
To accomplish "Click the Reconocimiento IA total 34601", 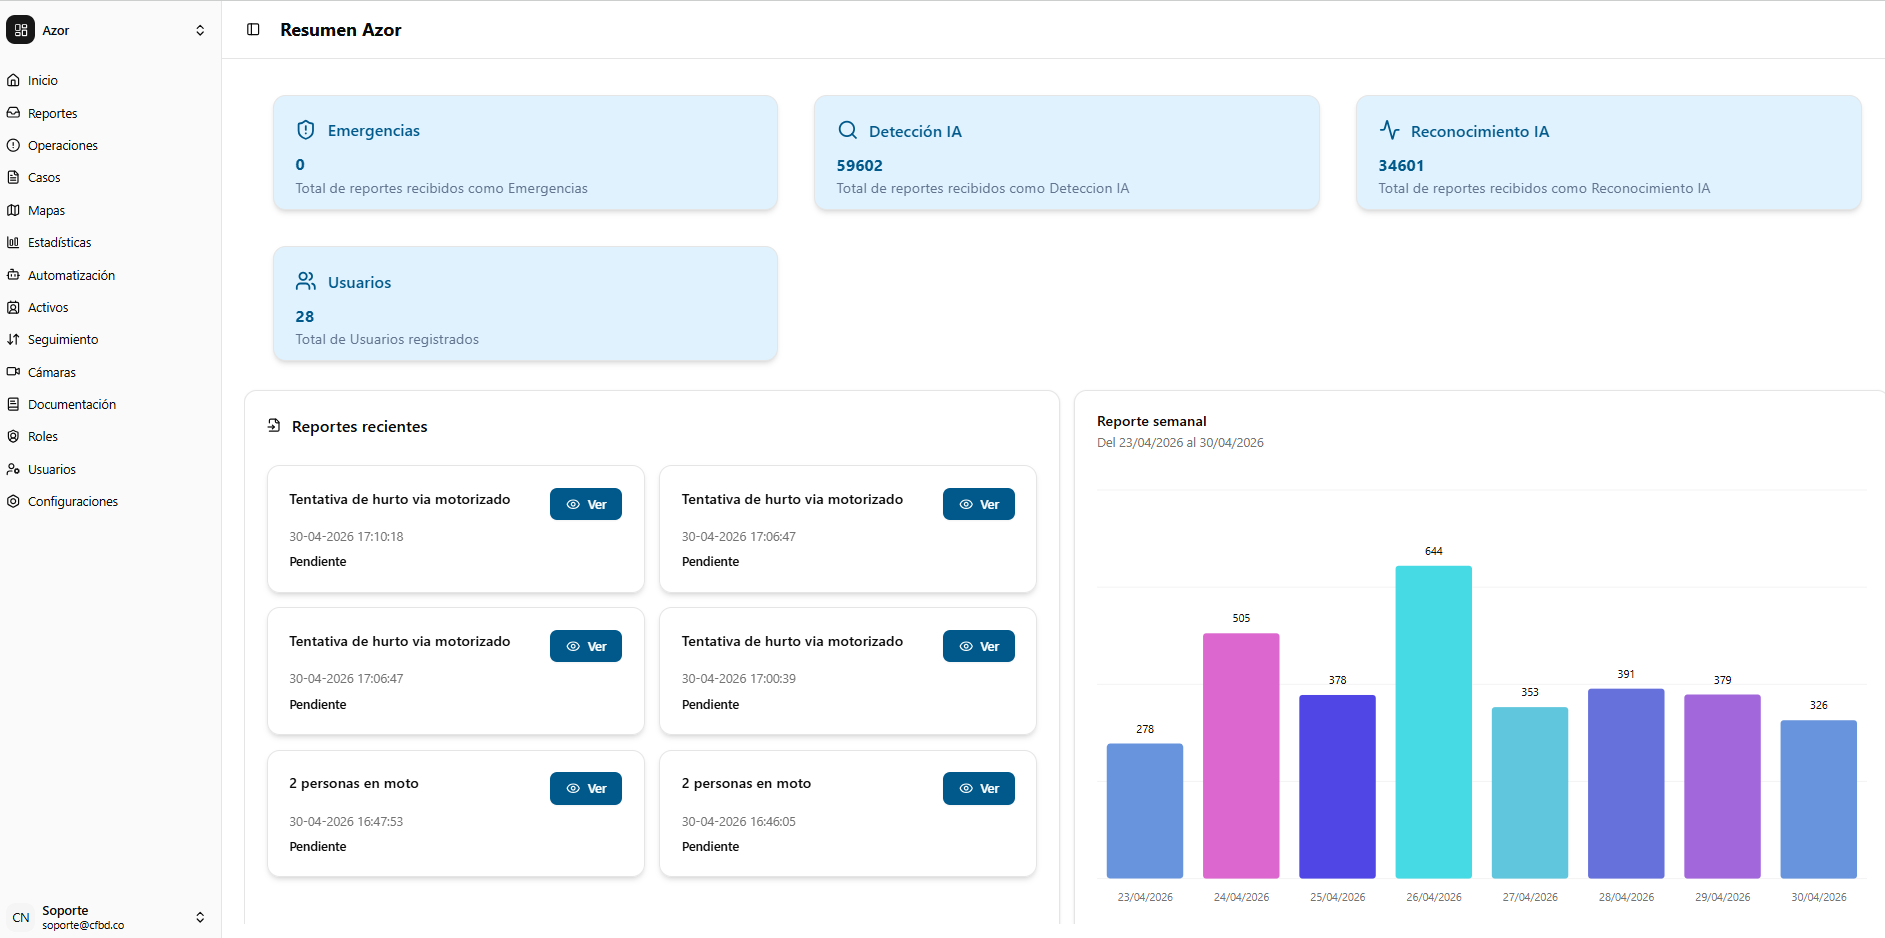I will pyautogui.click(x=1401, y=166).
